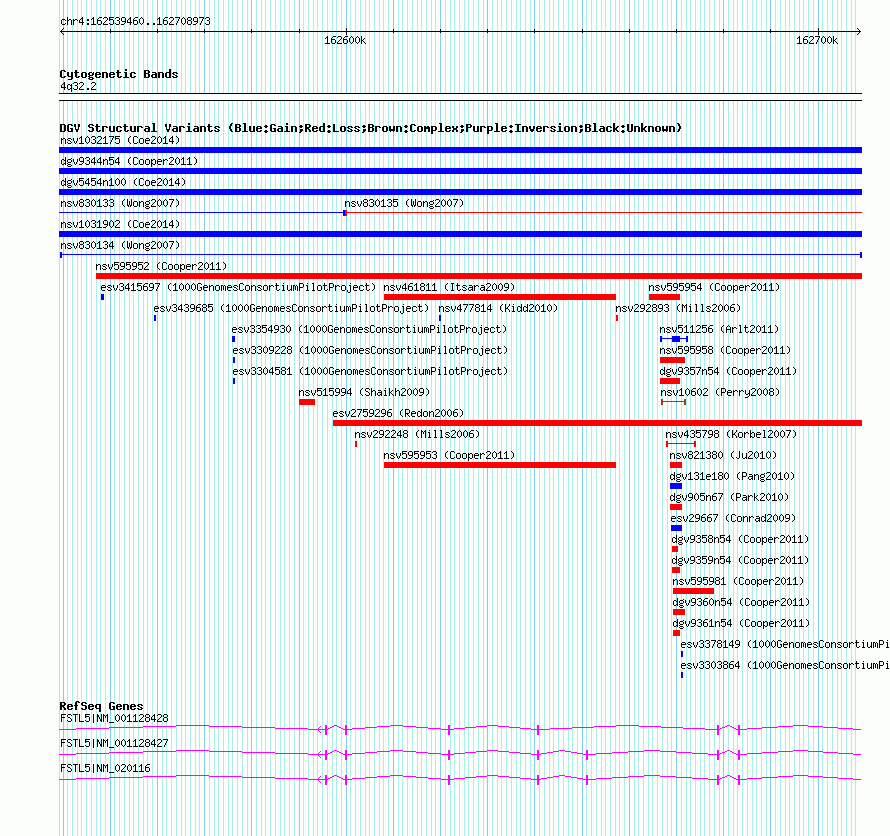Select esv29667 (Conrad2009) label
This screenshot has width=890, height=836.
(733, 518)
